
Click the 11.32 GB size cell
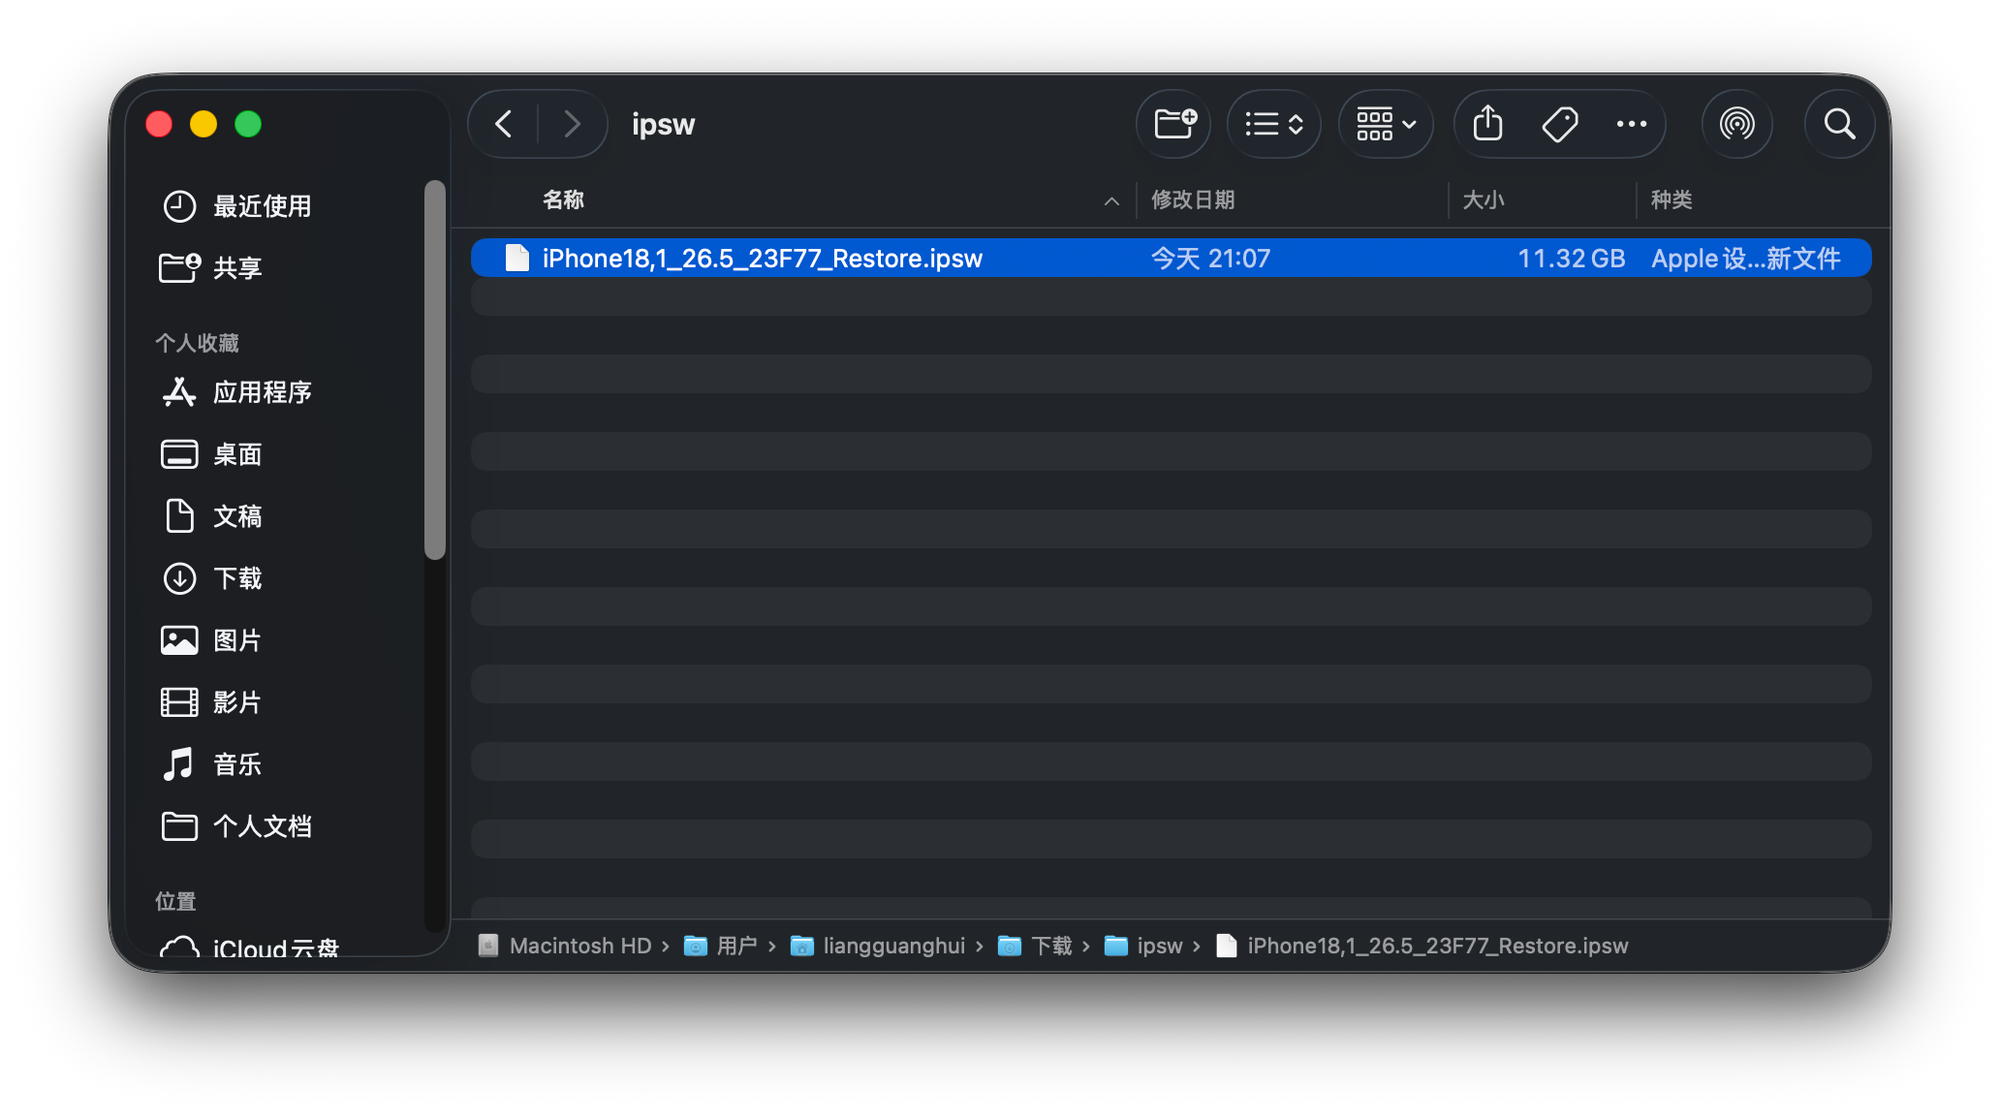(1571, 258)
